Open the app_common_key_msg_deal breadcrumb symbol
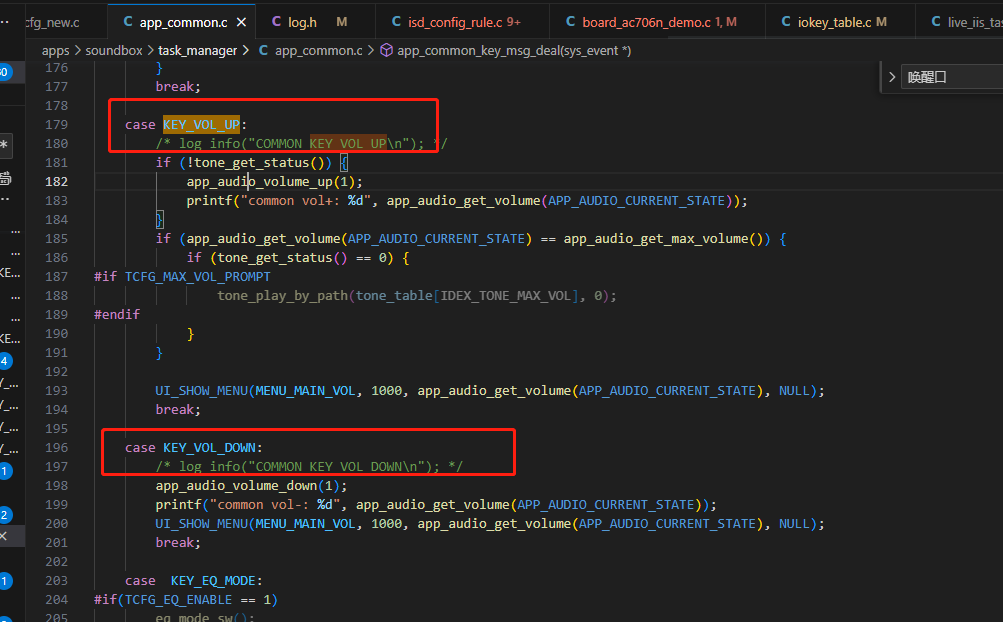The image size is (1003, 622). (514, 51)
